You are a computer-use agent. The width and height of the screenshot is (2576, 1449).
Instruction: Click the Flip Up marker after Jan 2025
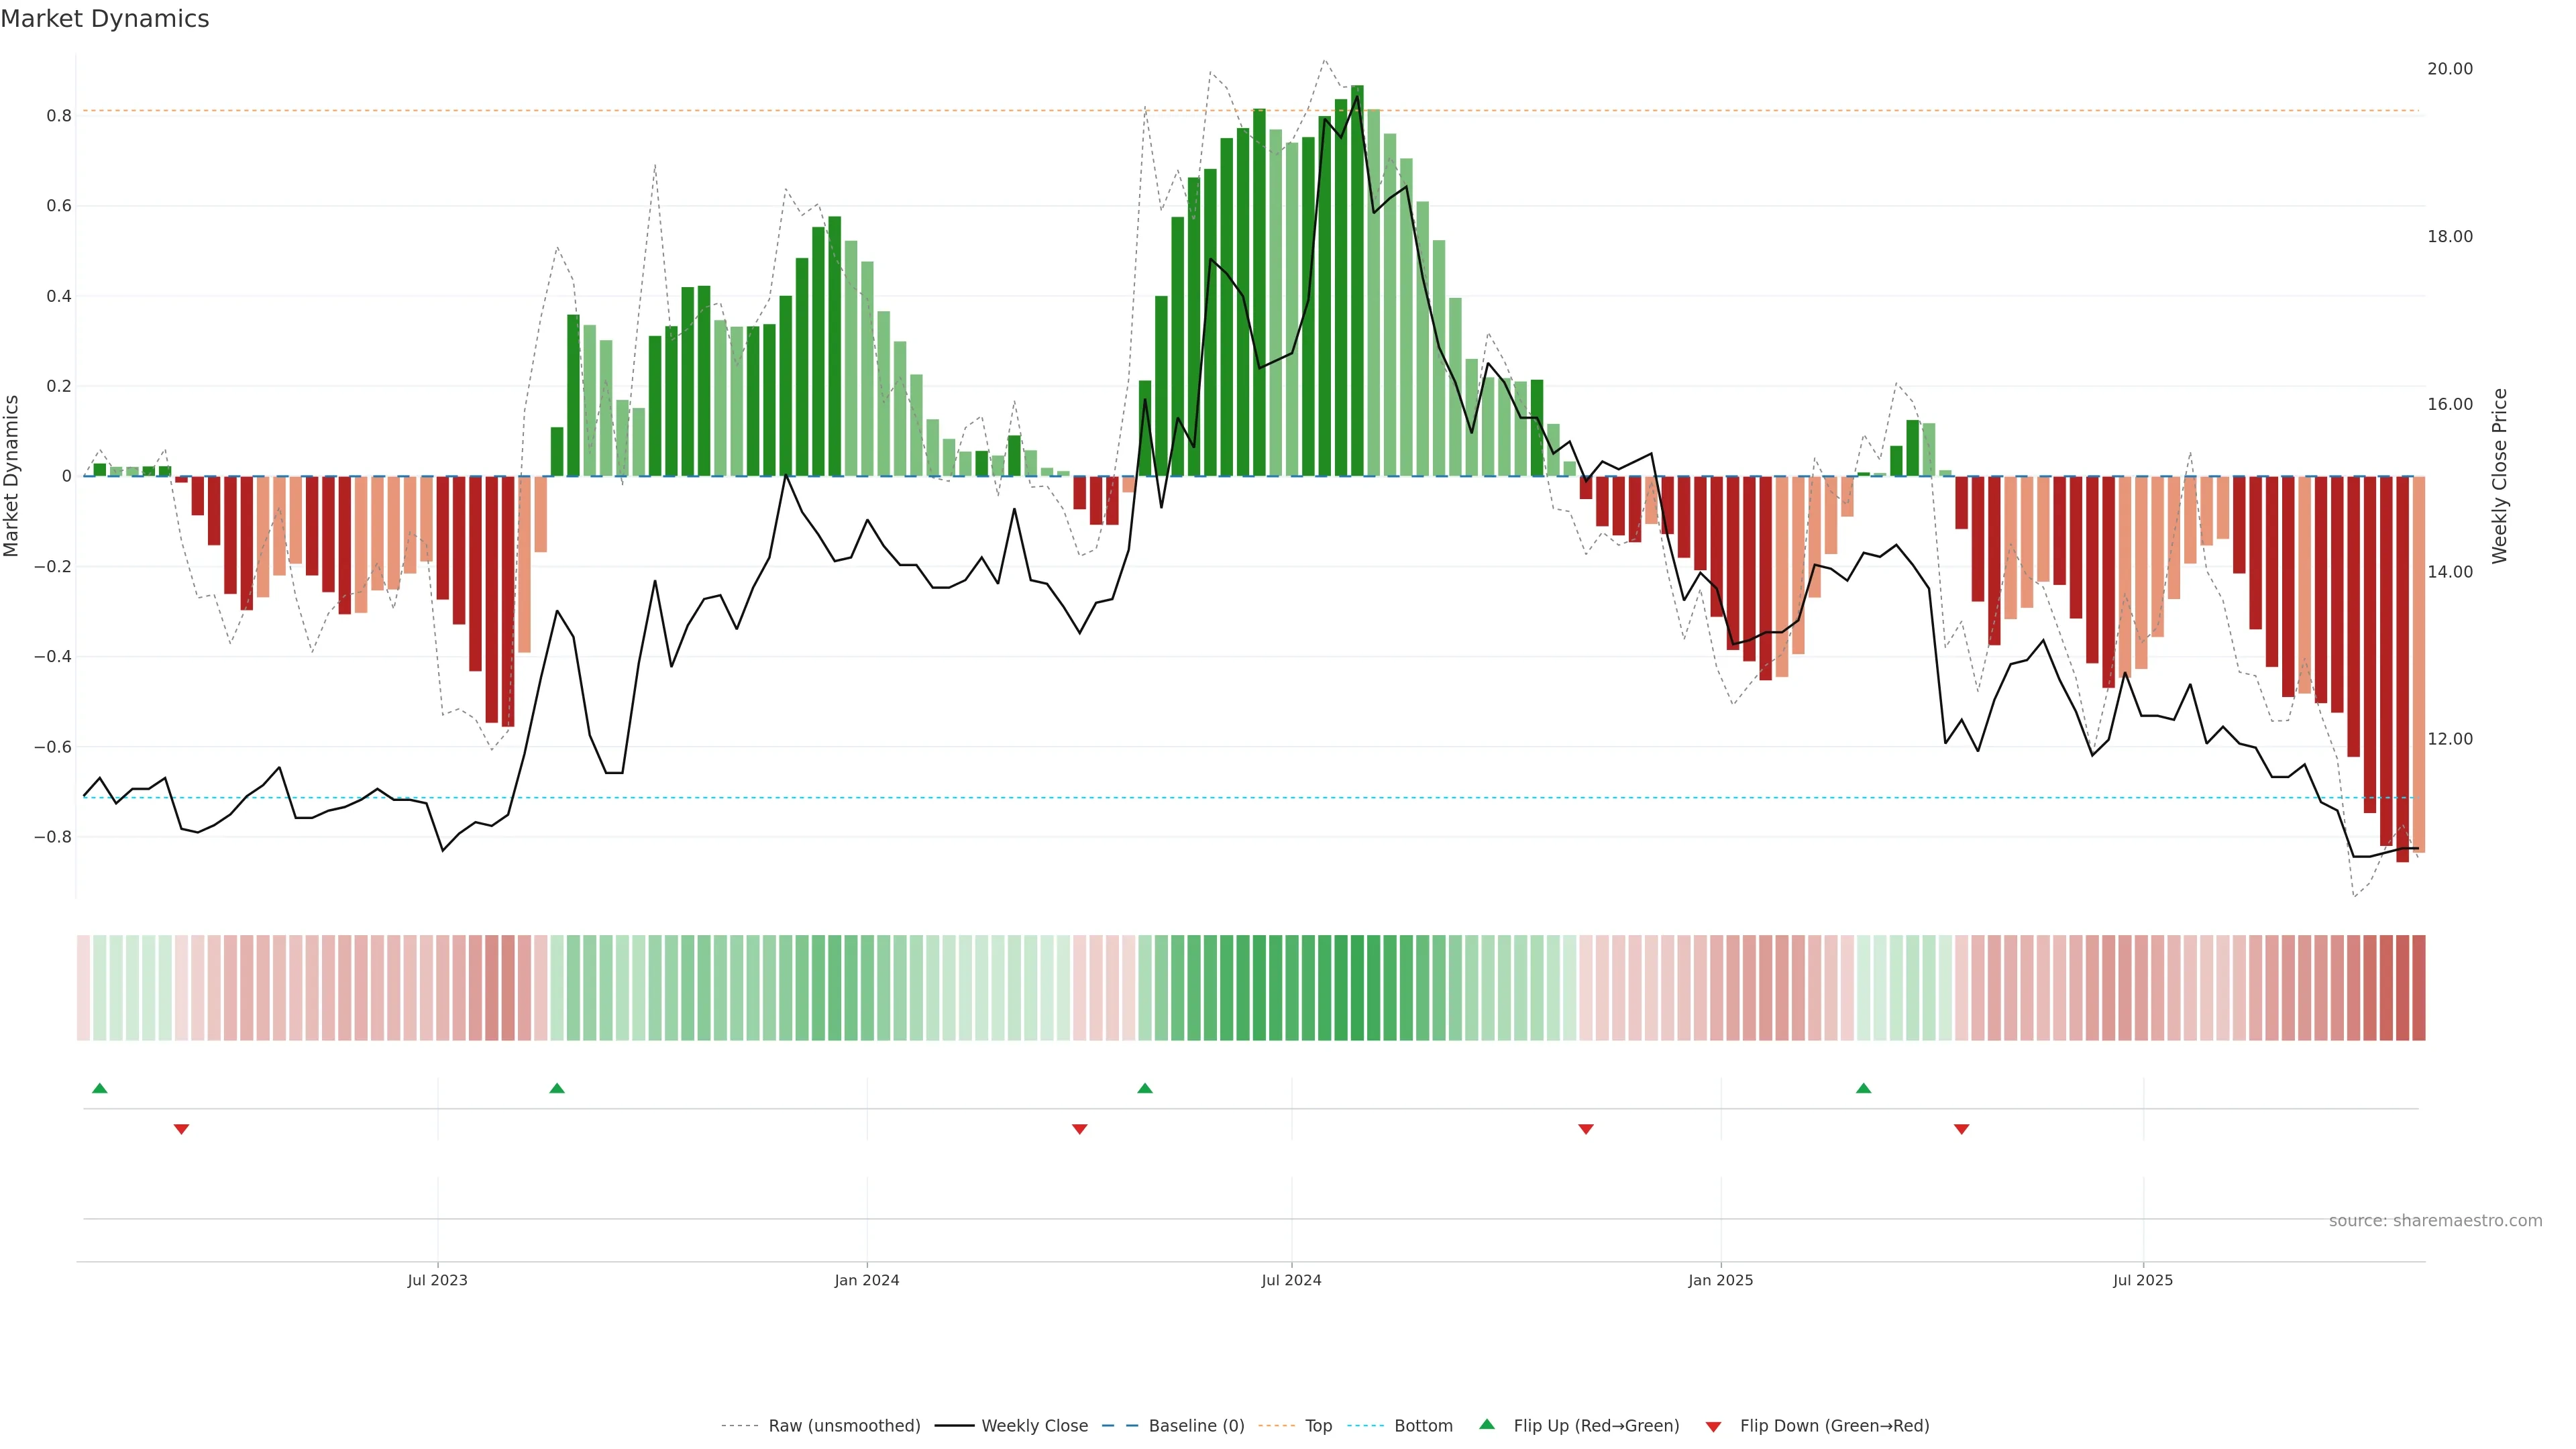point(1863,1088)
